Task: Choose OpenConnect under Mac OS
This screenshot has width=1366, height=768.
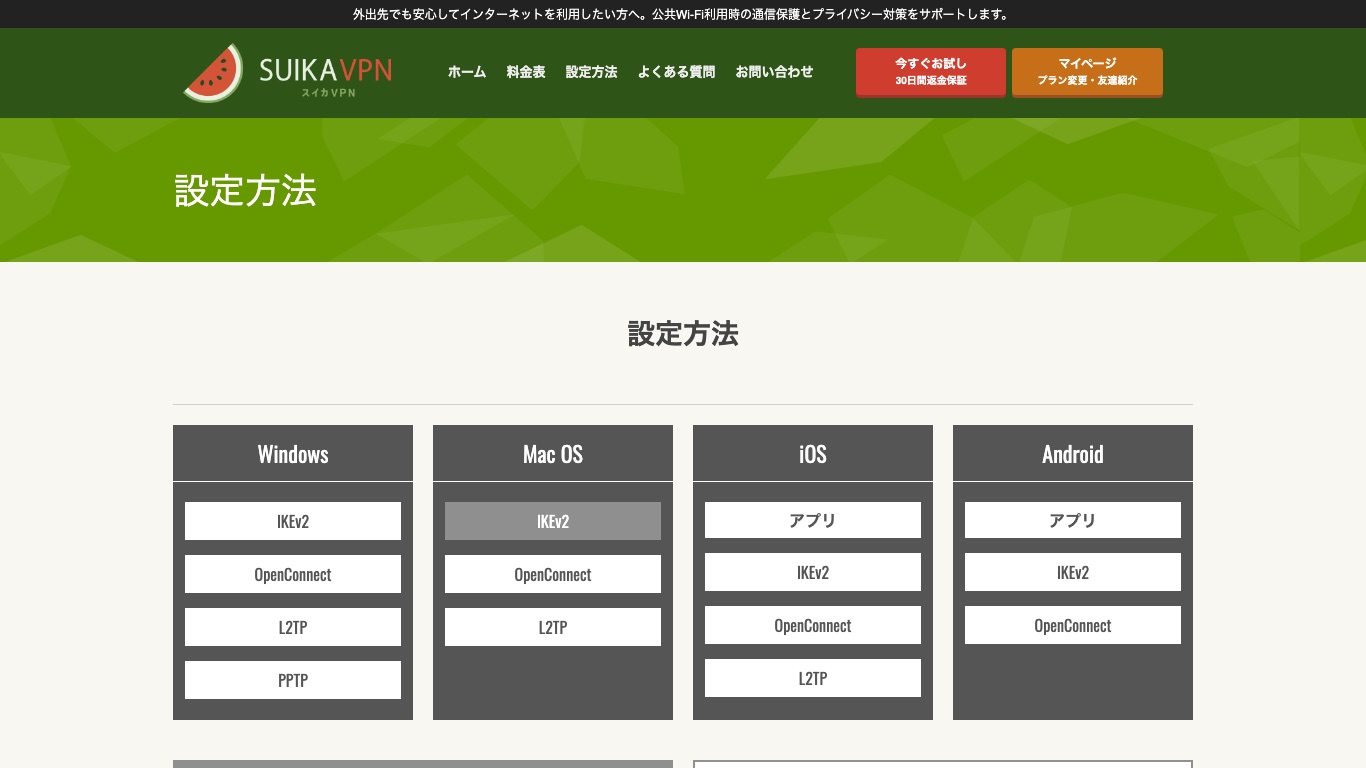Action: point(553,574)
